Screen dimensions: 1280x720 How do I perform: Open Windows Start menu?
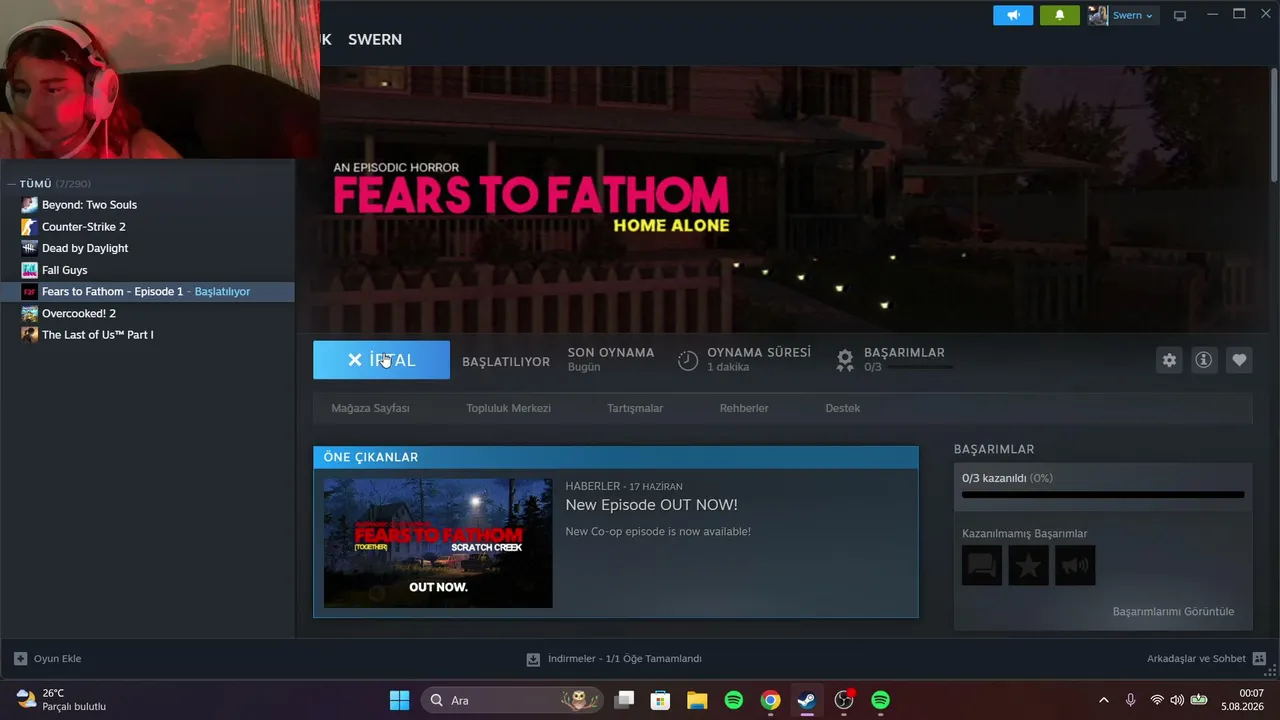(x=399, y=700)
